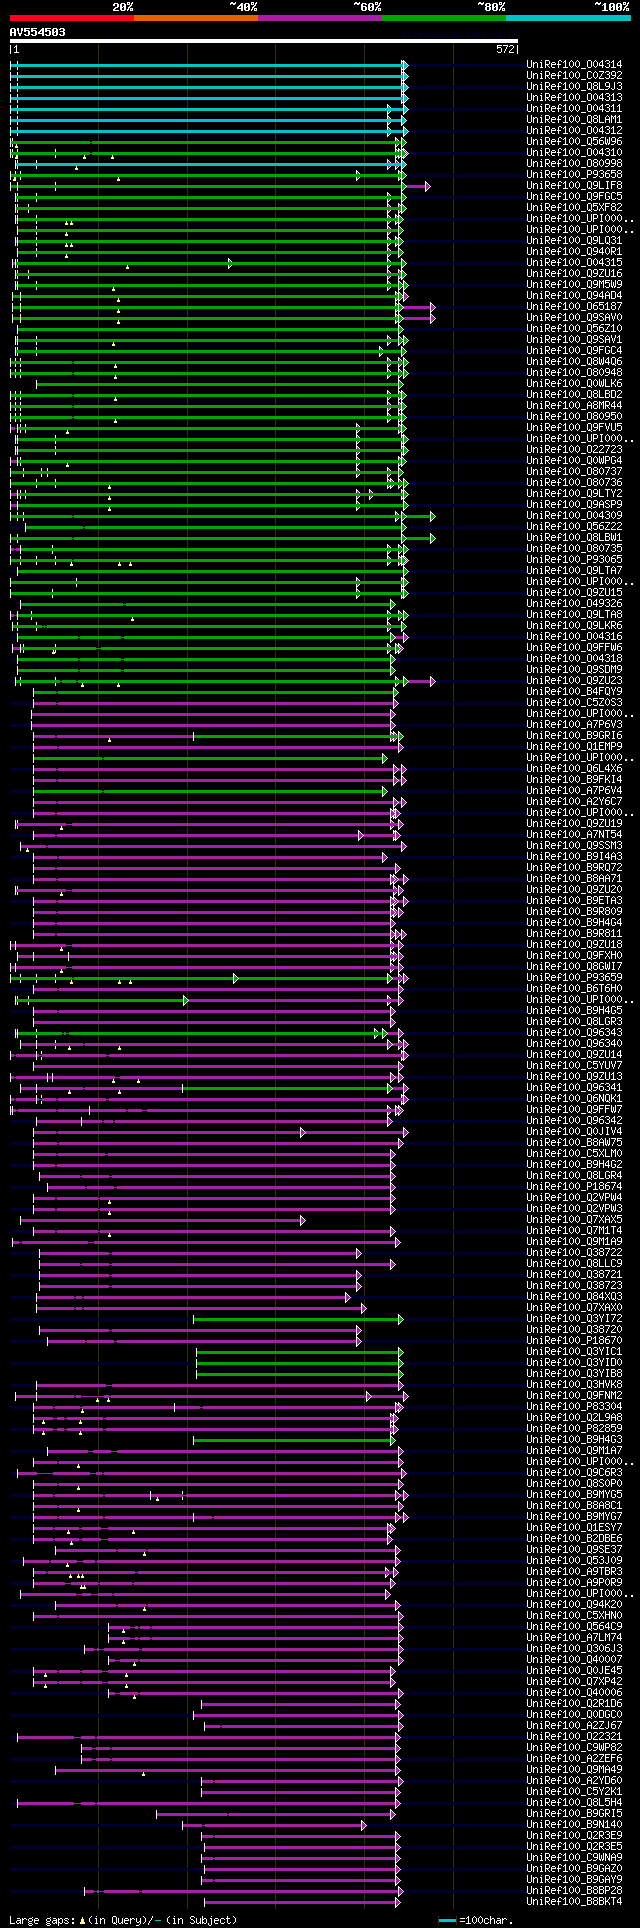Select hit UniRef100_Q9LTY2
Image resolution: width=640 pixels, height=1928 pixels.
coord(574,493)
